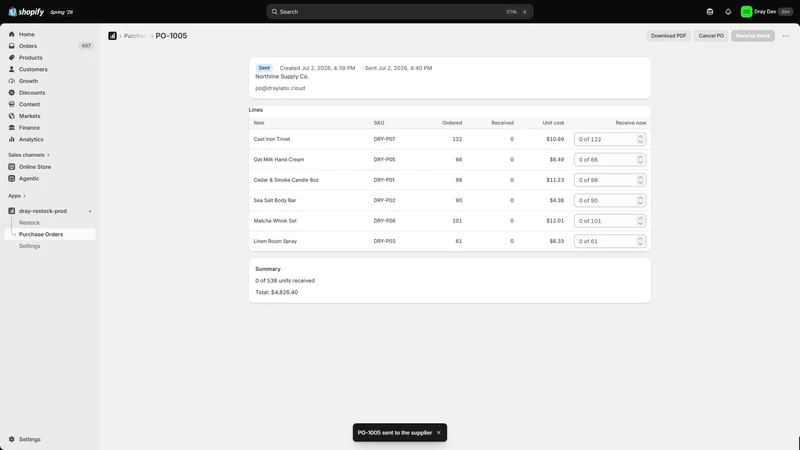Click the Orders count badge 487
The width and height of the screenshot is (800, 450).
click(x=86, y=46)
